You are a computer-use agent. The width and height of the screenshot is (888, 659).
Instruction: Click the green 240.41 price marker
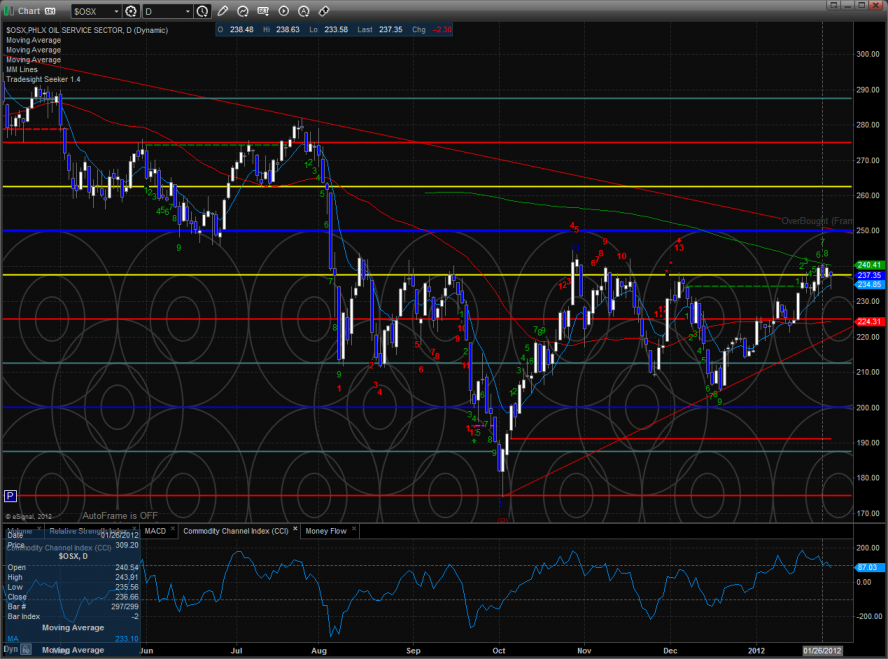pos(869,265)
